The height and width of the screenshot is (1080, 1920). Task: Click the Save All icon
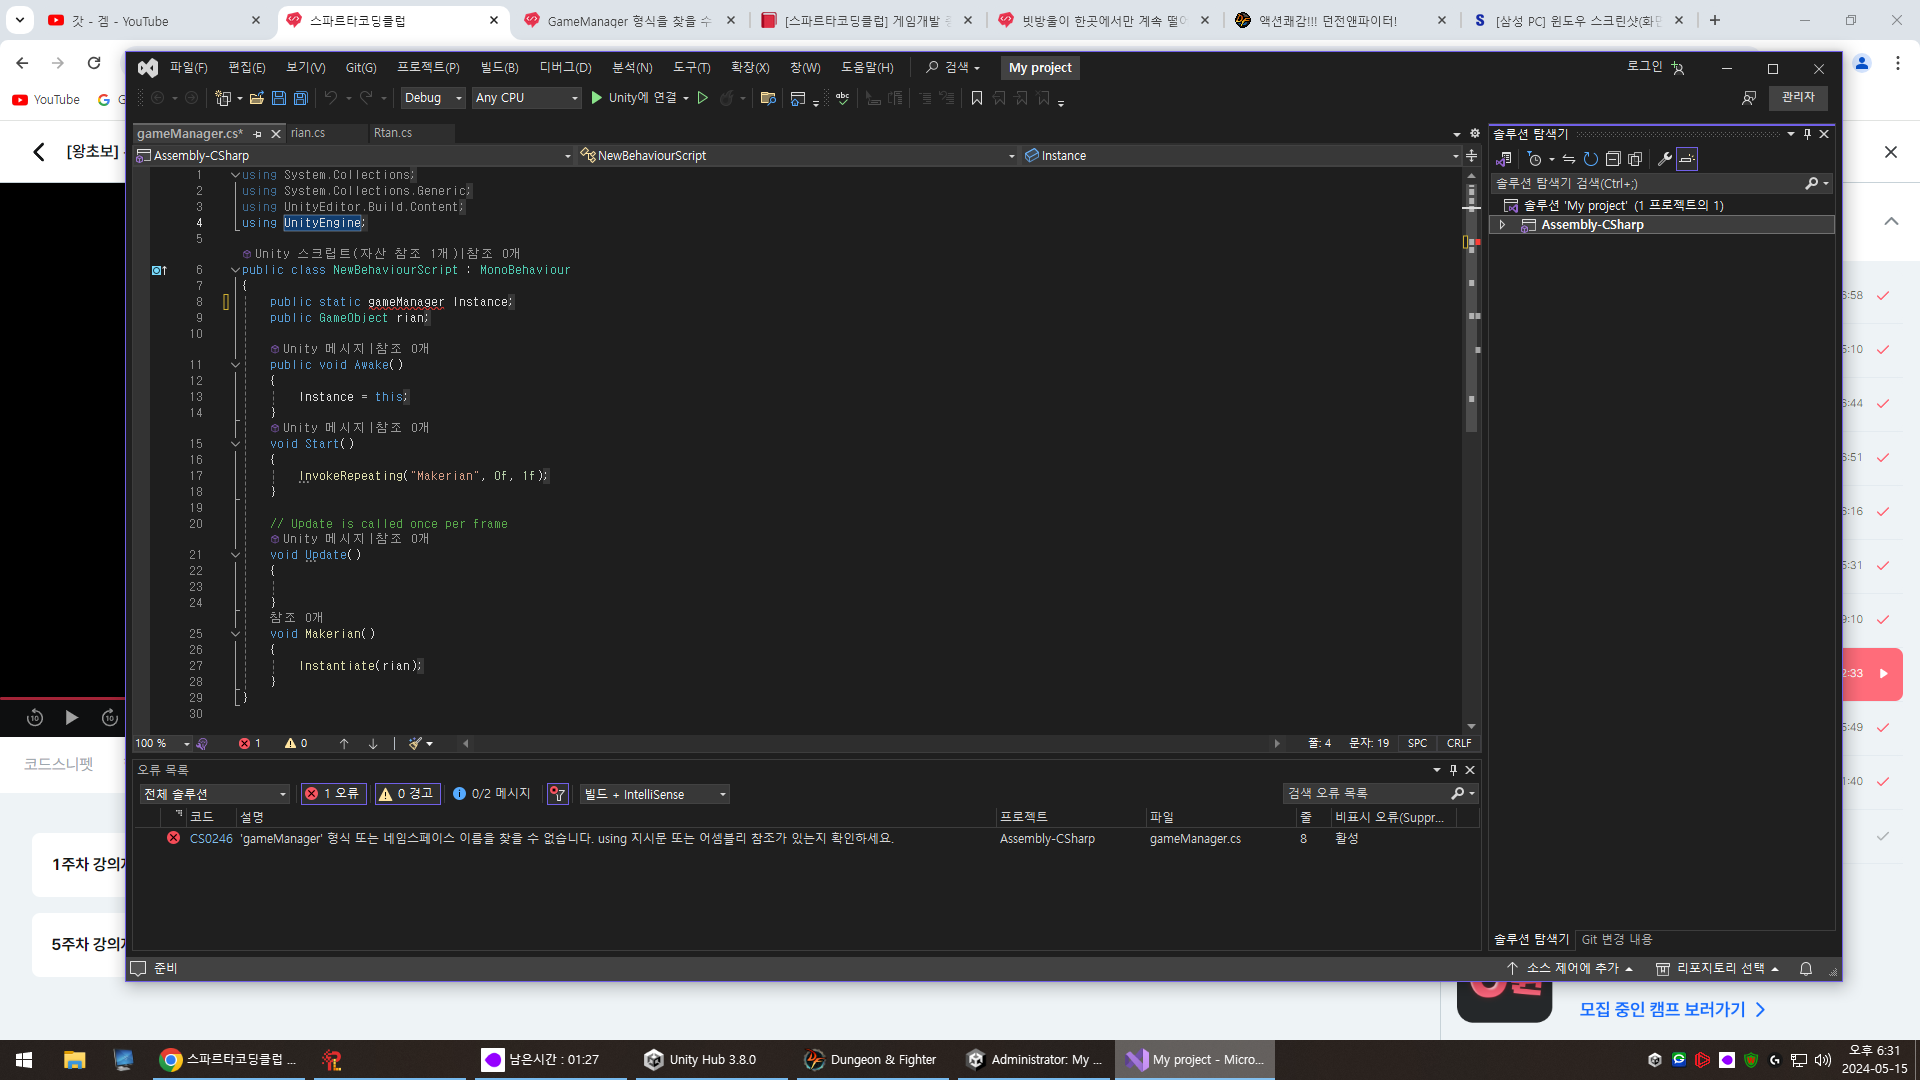[x=300, y=98]
